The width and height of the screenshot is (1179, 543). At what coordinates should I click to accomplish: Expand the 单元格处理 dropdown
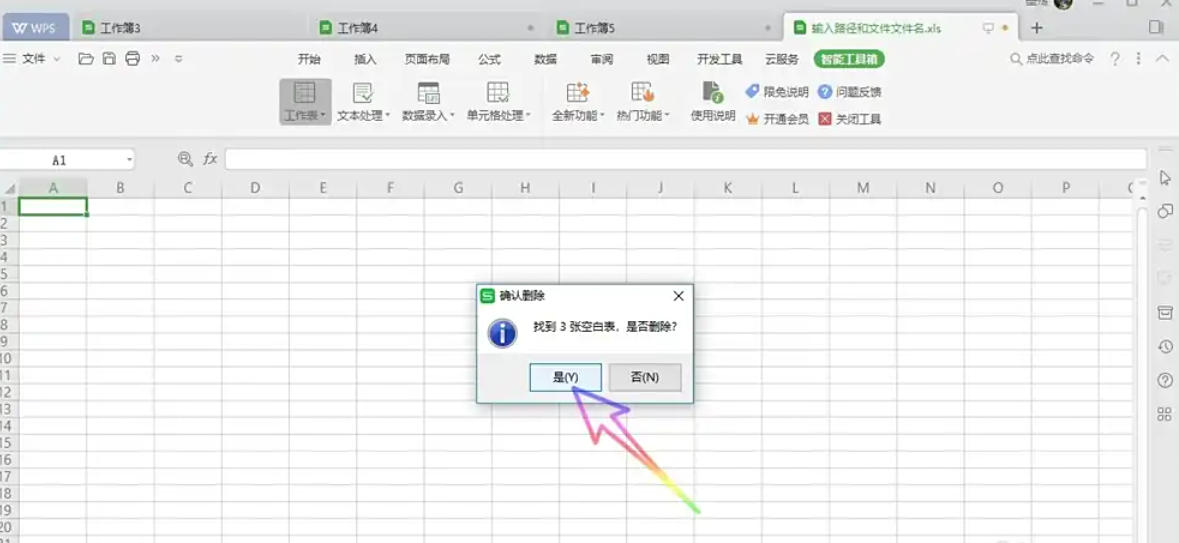click(x=499, y=102)
